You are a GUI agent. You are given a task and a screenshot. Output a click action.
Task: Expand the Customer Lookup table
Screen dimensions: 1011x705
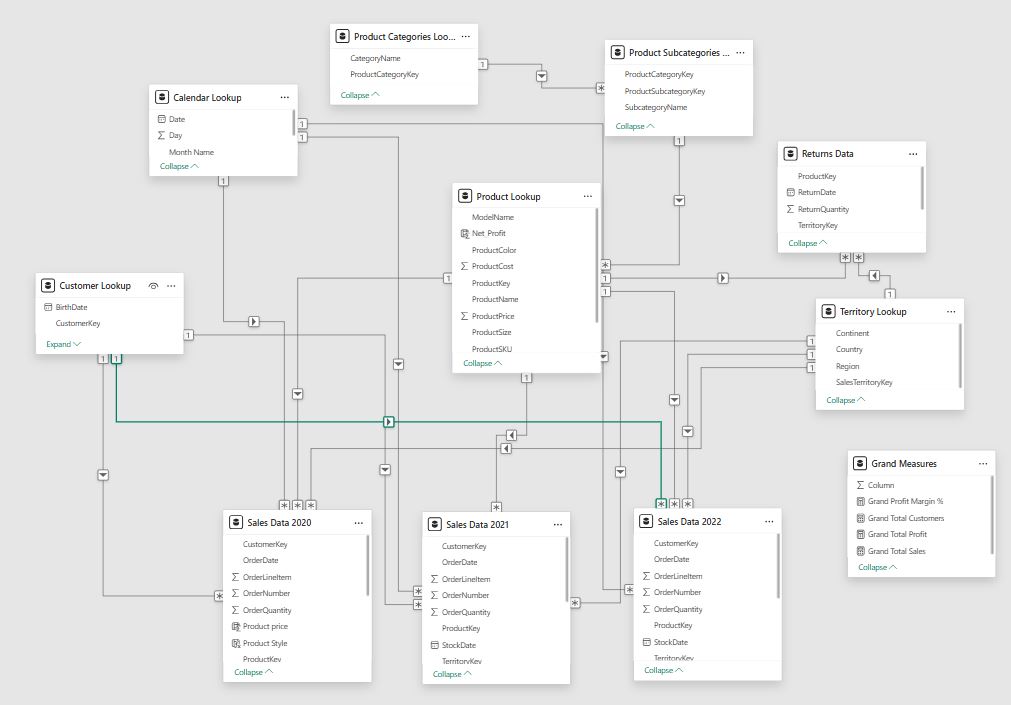click(x=63, y=344)
